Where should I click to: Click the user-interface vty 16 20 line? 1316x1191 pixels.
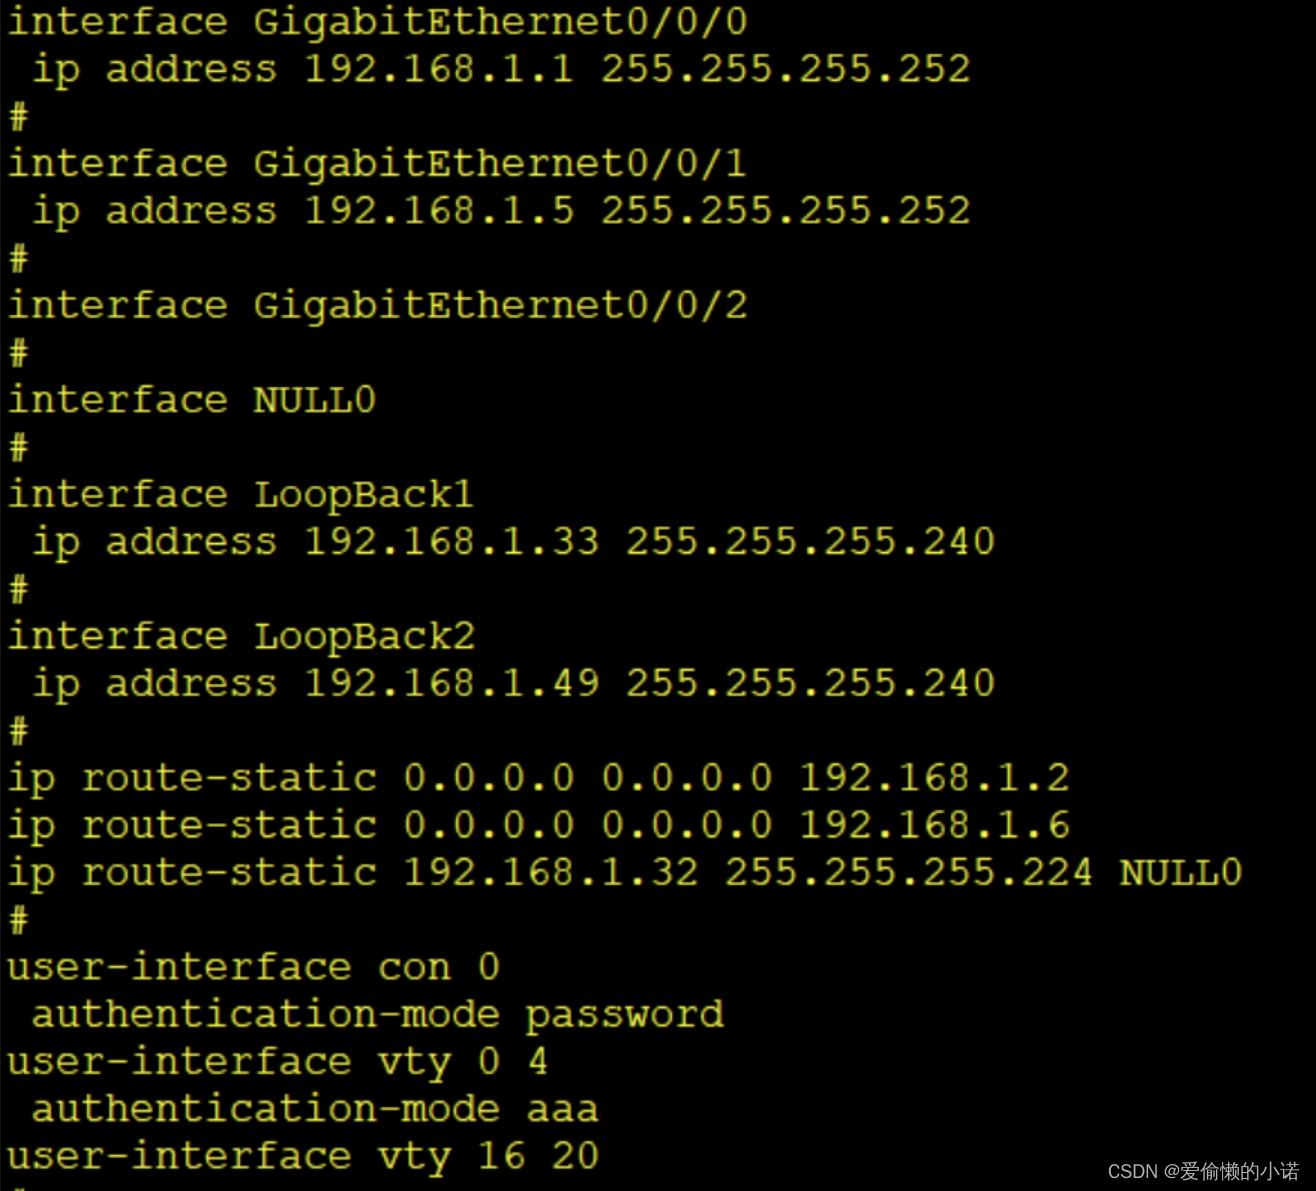click(303, 1157)
